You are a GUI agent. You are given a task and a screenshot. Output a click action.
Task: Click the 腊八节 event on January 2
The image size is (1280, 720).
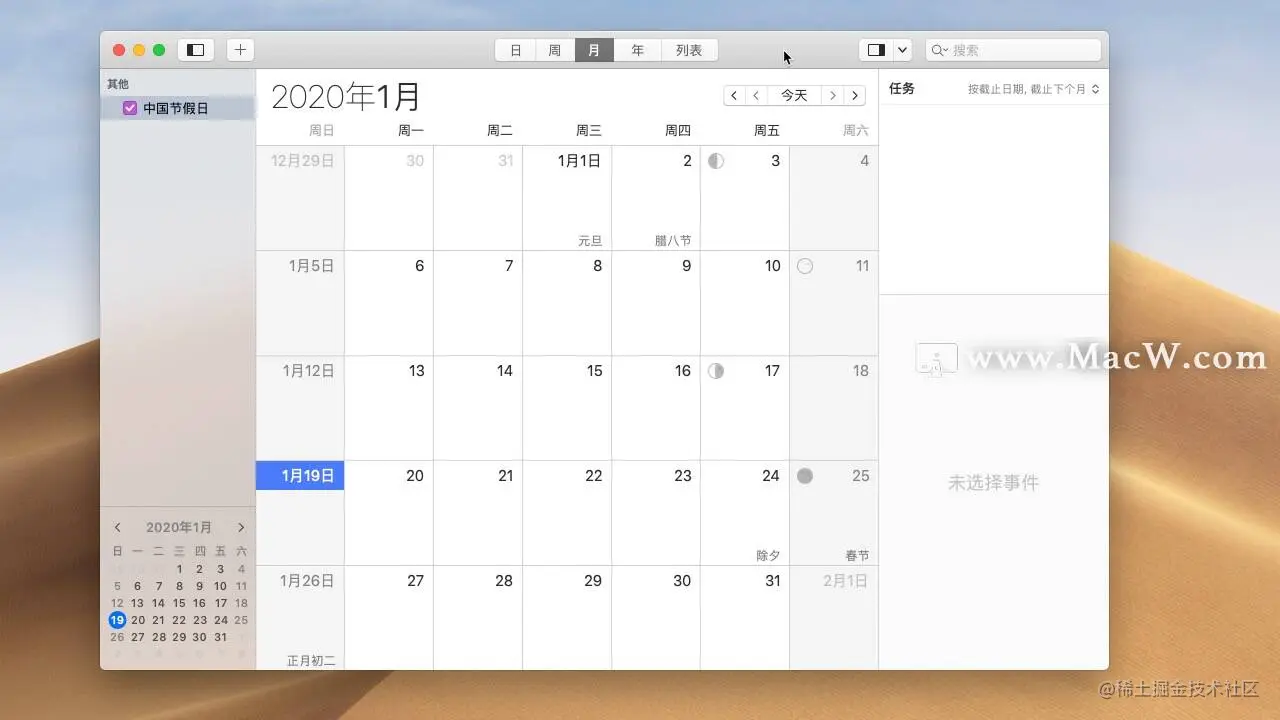[x=673, y=241]
